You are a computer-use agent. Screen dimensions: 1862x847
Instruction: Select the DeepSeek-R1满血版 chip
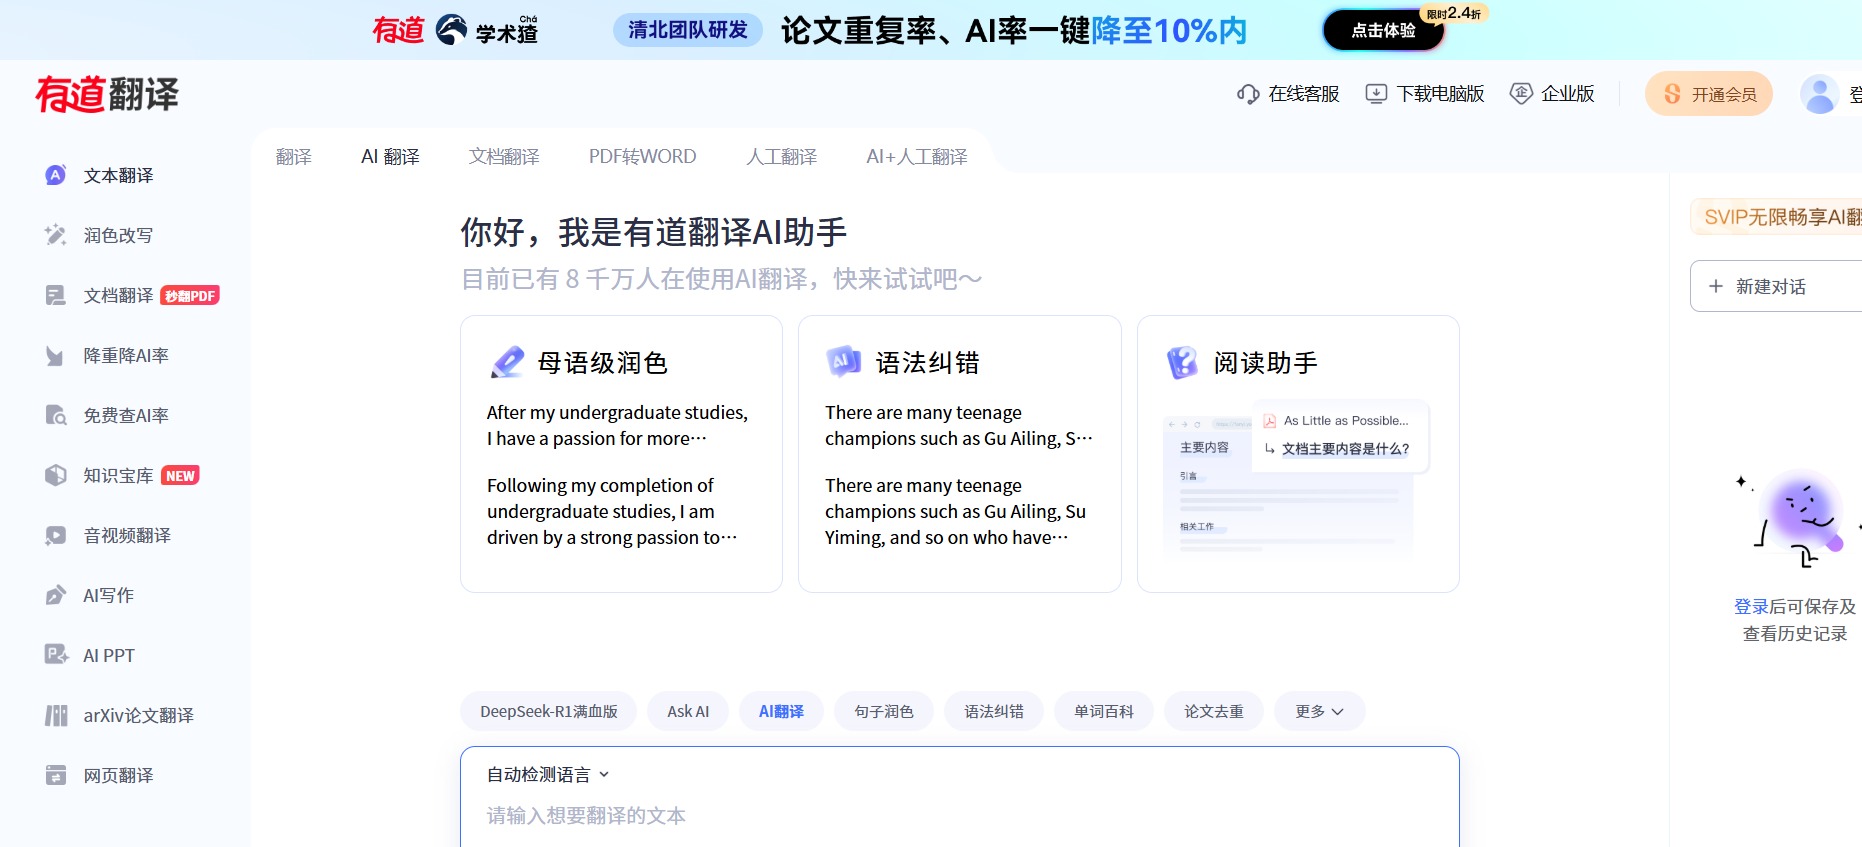coord(548,712)
